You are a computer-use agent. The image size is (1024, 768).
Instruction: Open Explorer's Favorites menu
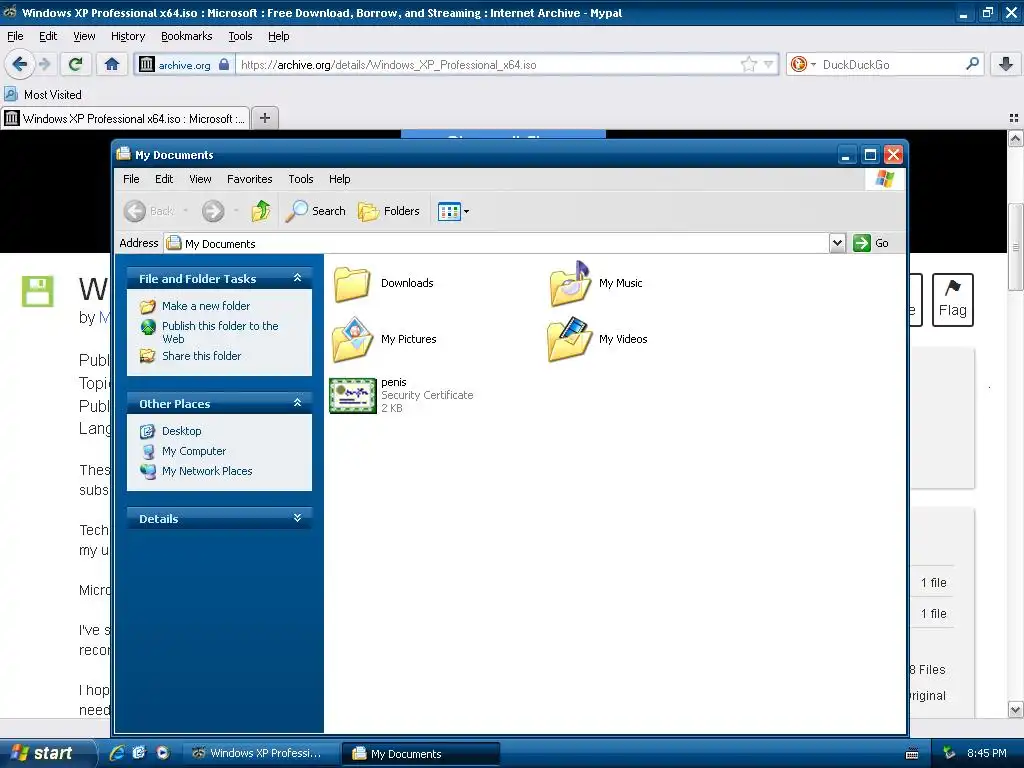[x=249, y=179]
